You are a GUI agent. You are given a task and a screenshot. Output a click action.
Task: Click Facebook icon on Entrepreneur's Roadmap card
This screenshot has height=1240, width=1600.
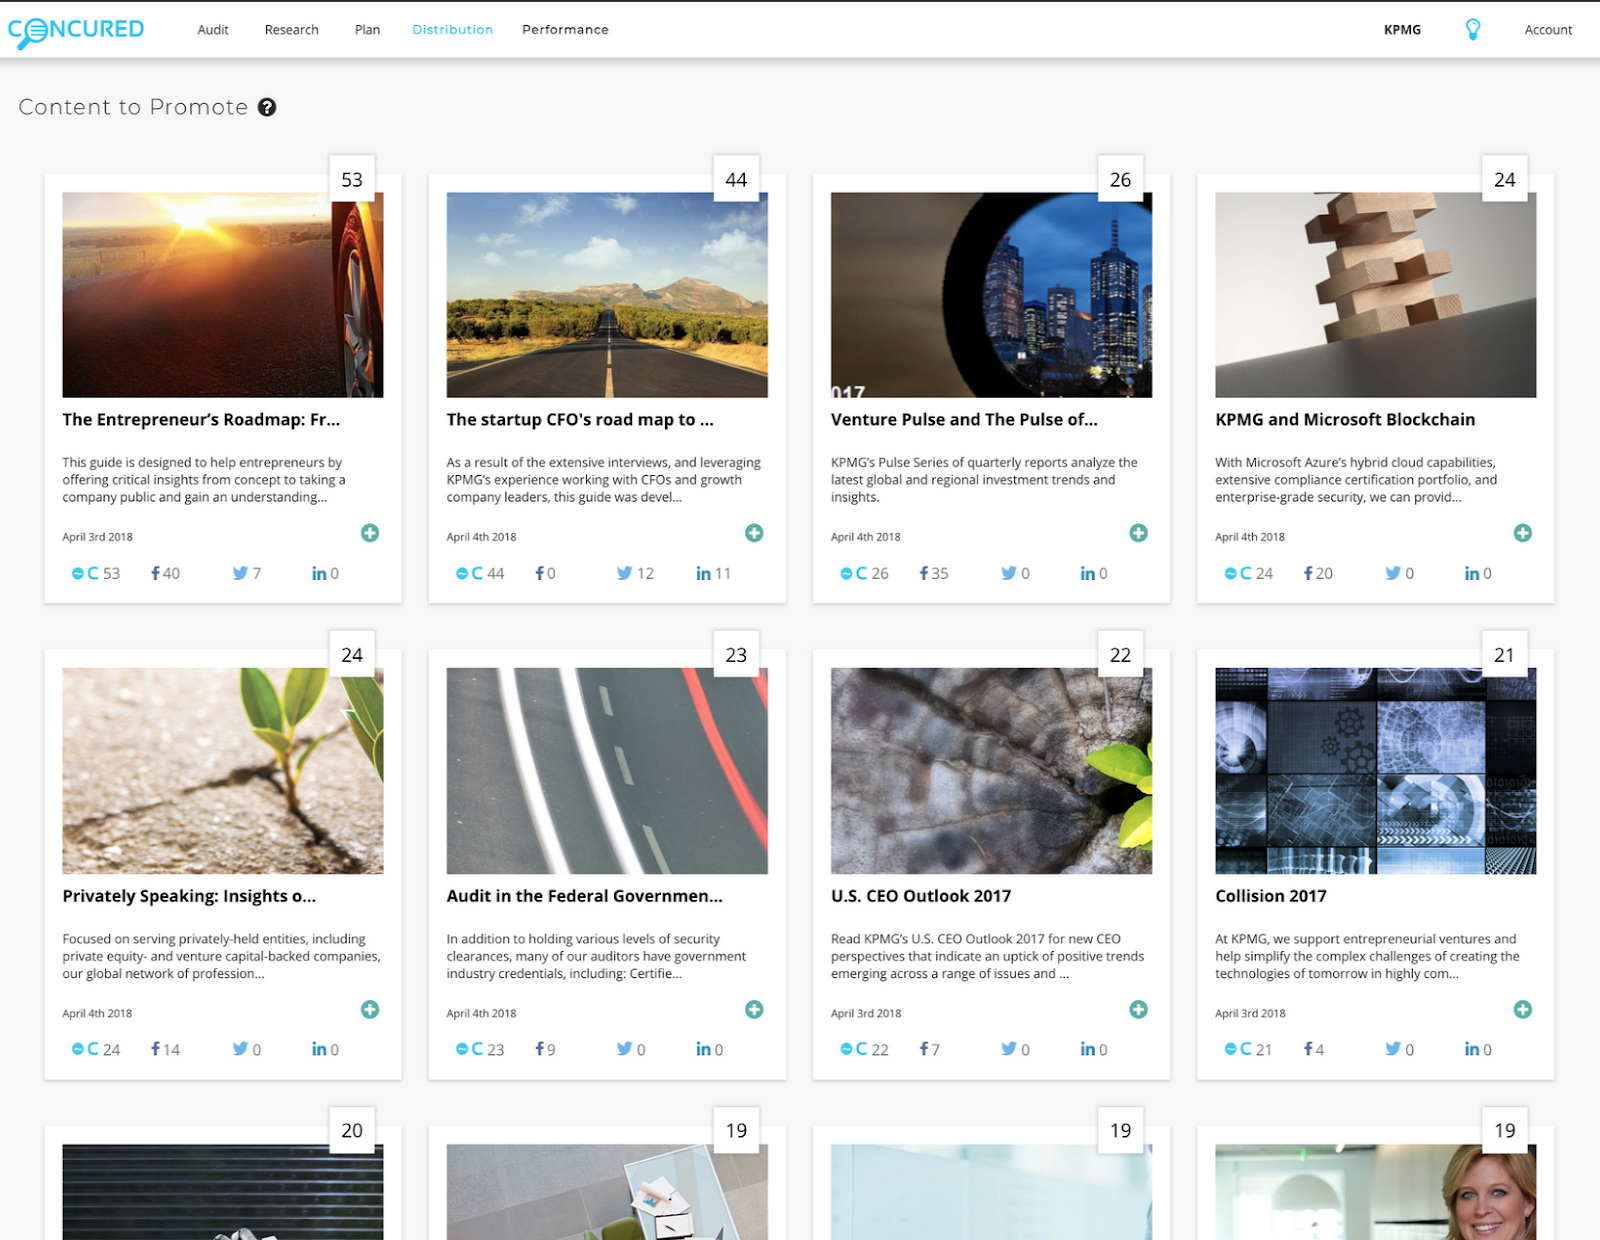pos(155,573)
